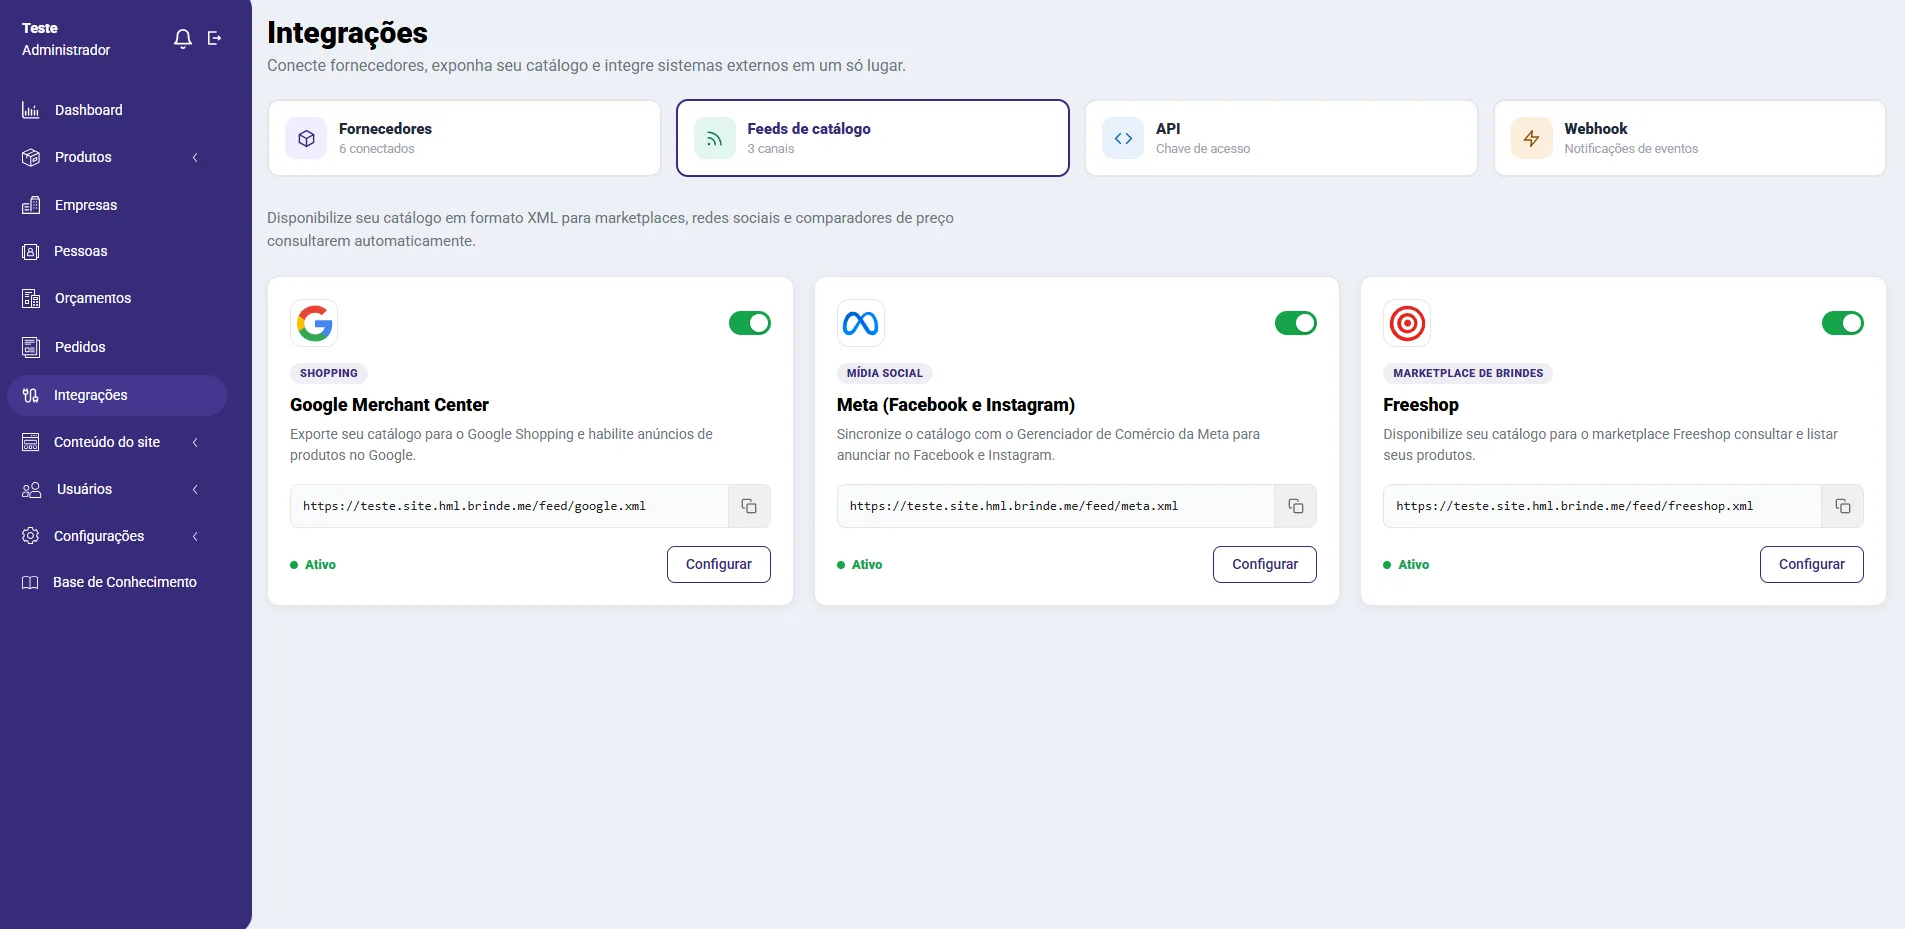Copy the Freeshop feed URL

tap(1843, 506)
